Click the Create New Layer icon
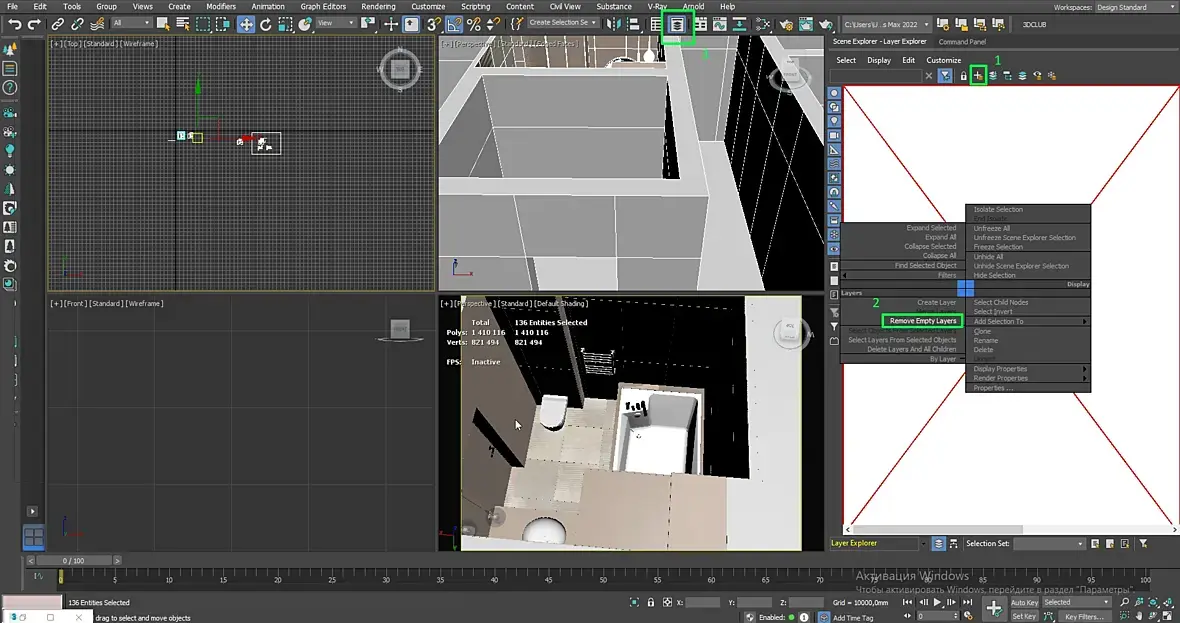This screenshot has width=1180, height=623. click(x=978, y=75)
